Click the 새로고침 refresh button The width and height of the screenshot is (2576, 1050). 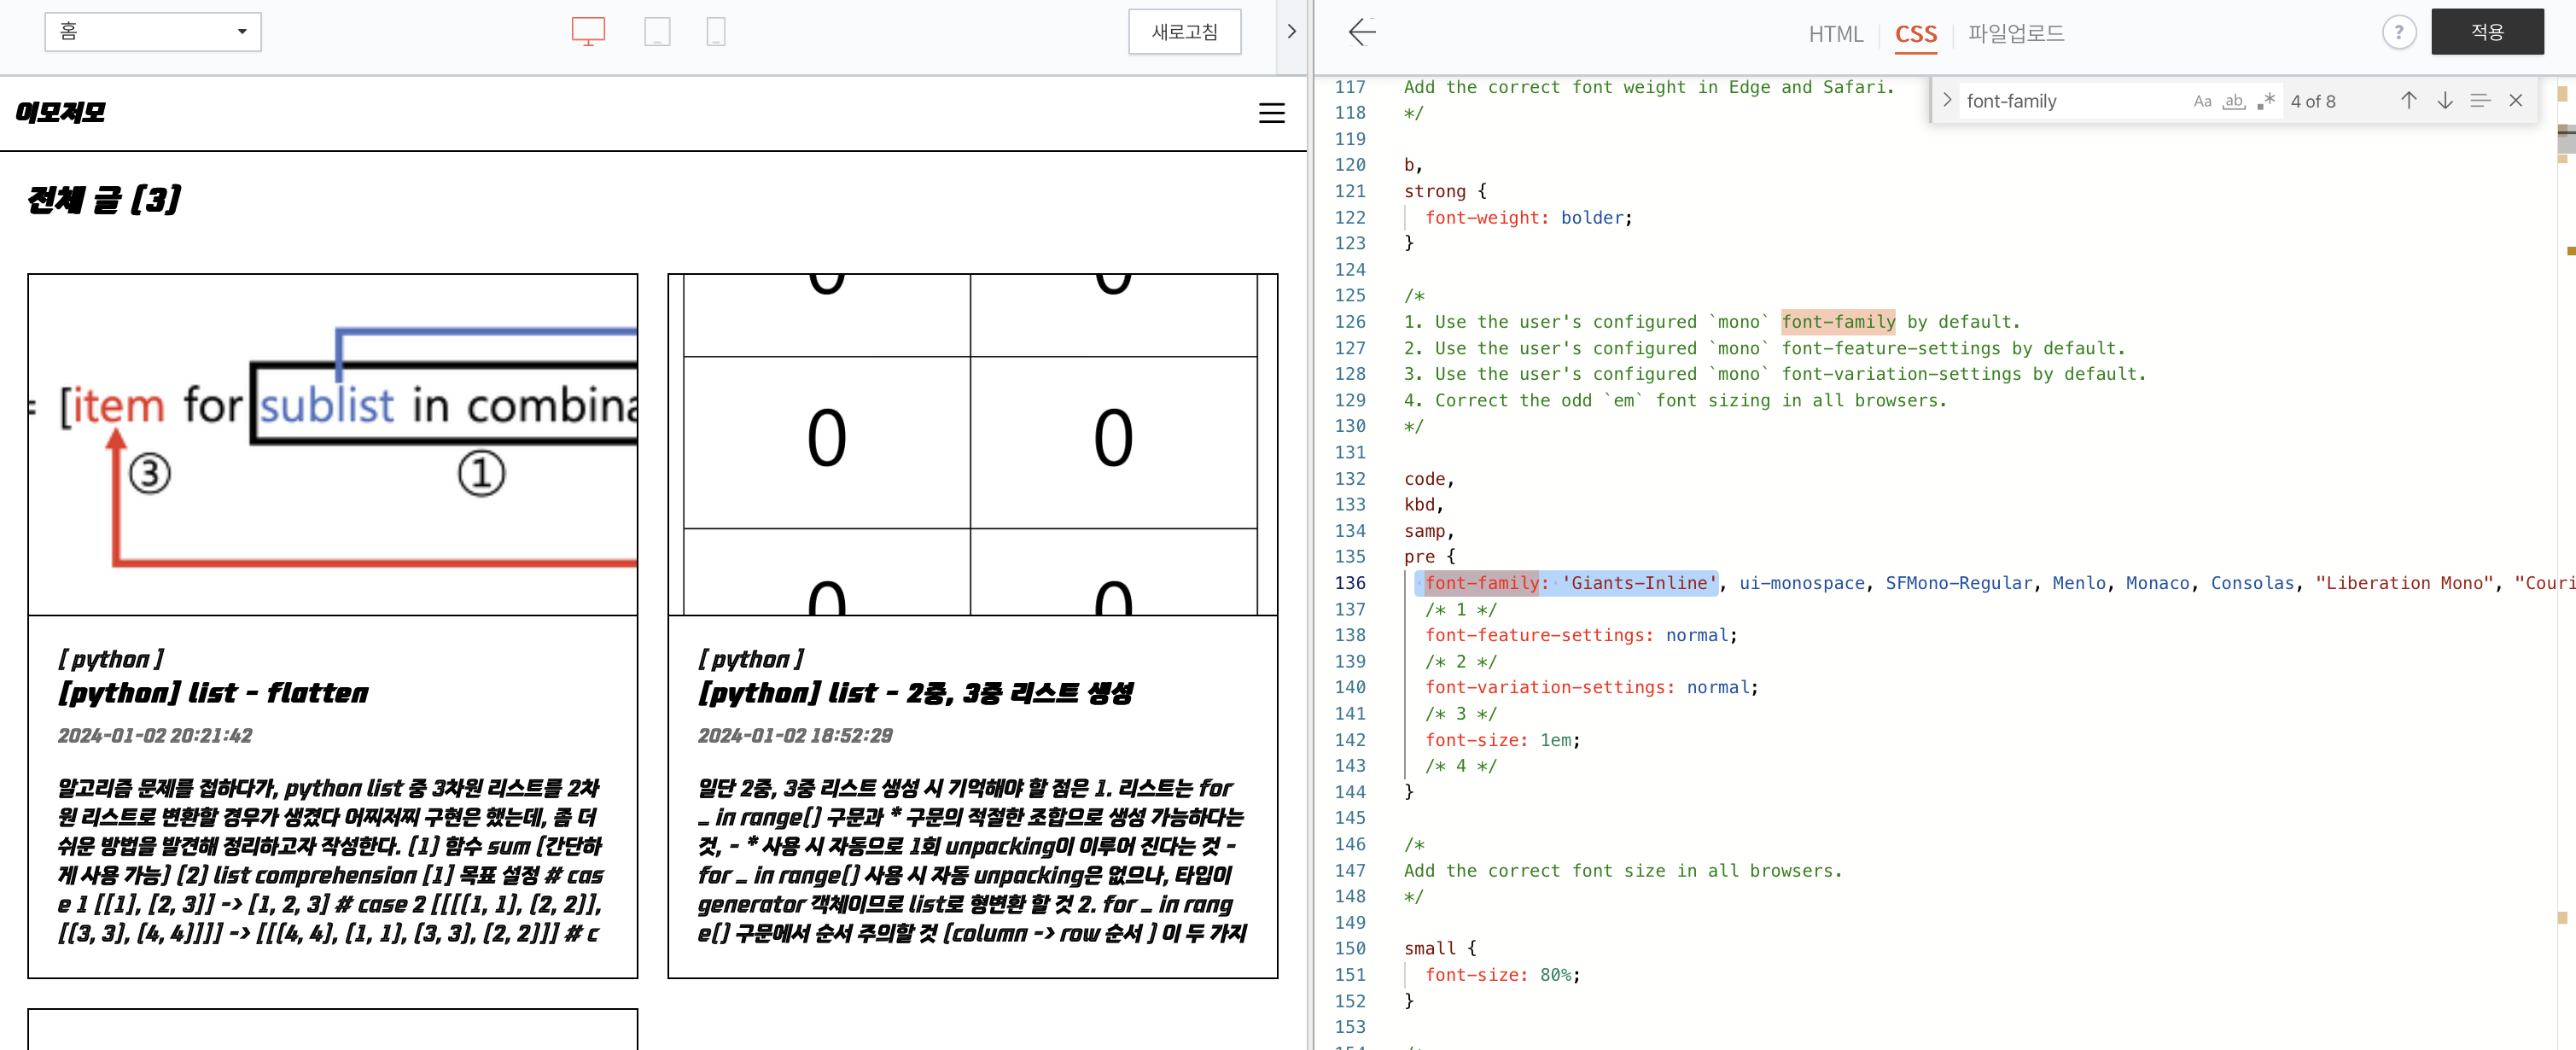[1184, 32]
